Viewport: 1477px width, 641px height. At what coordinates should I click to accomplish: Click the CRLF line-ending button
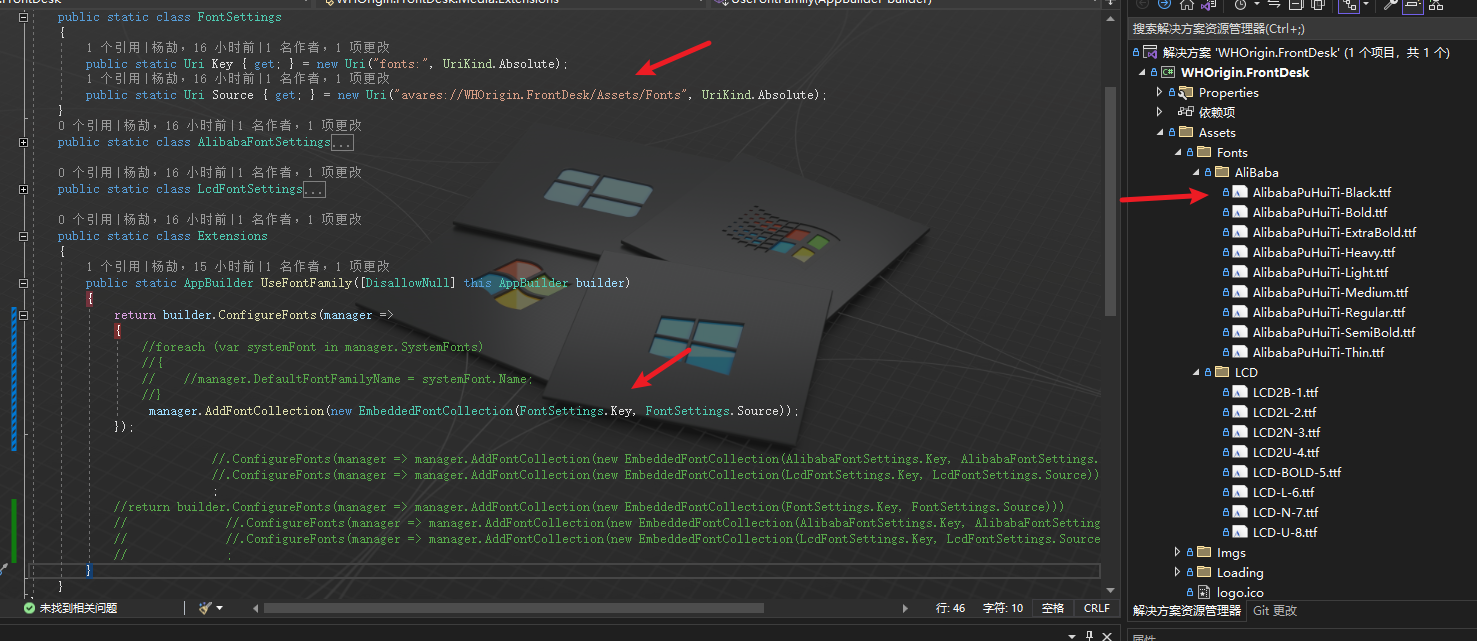coord(1096,607)
